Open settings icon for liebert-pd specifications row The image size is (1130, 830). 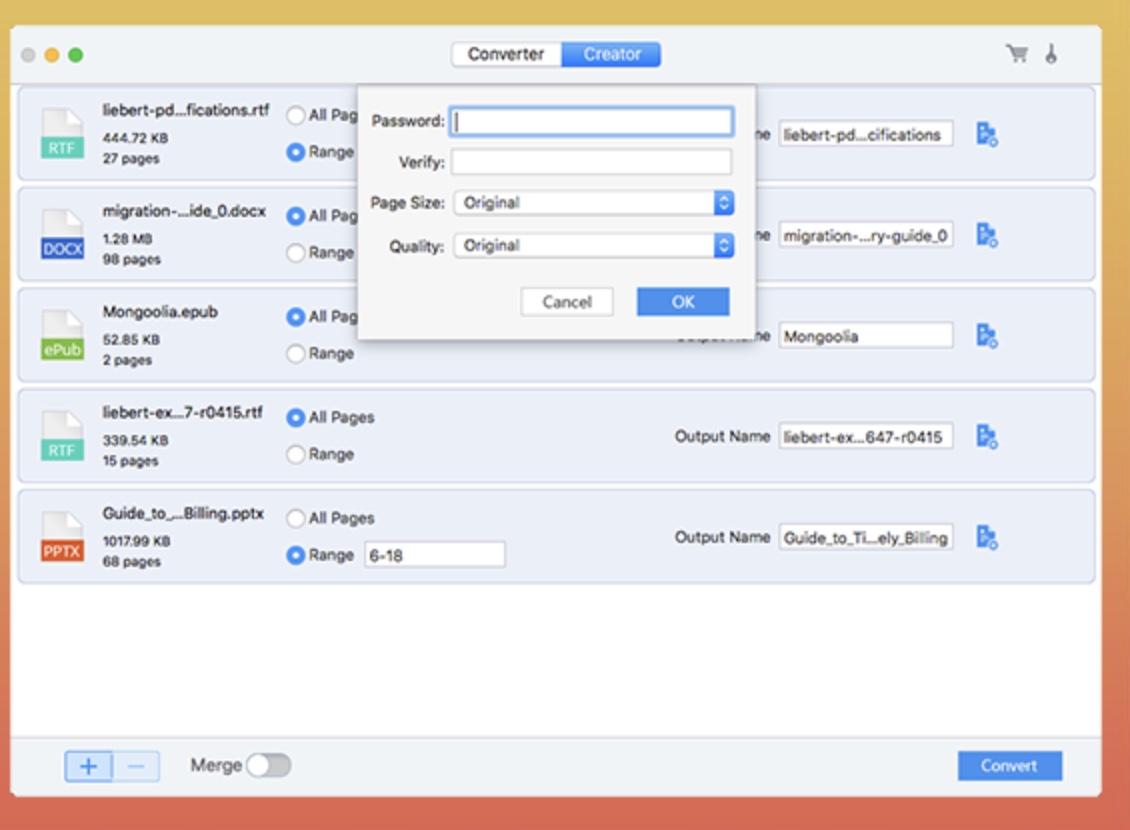pyautogui.click(x=987, y=134)
